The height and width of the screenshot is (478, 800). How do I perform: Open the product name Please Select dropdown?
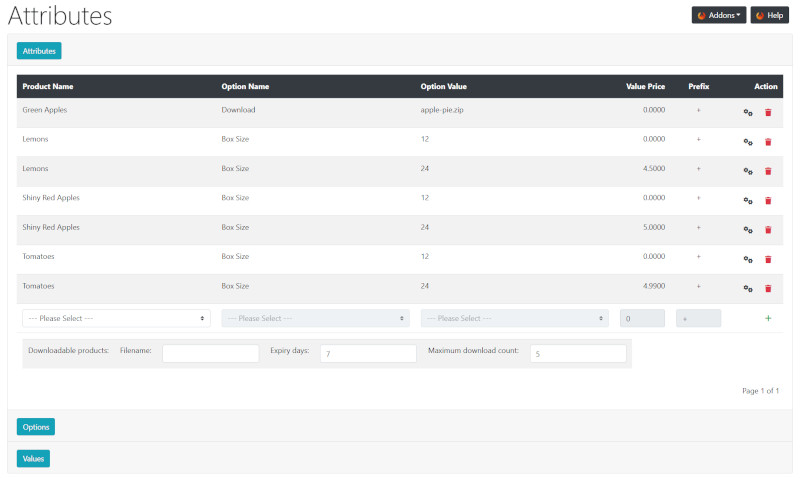pyautogui.click(x=116, y=318)
